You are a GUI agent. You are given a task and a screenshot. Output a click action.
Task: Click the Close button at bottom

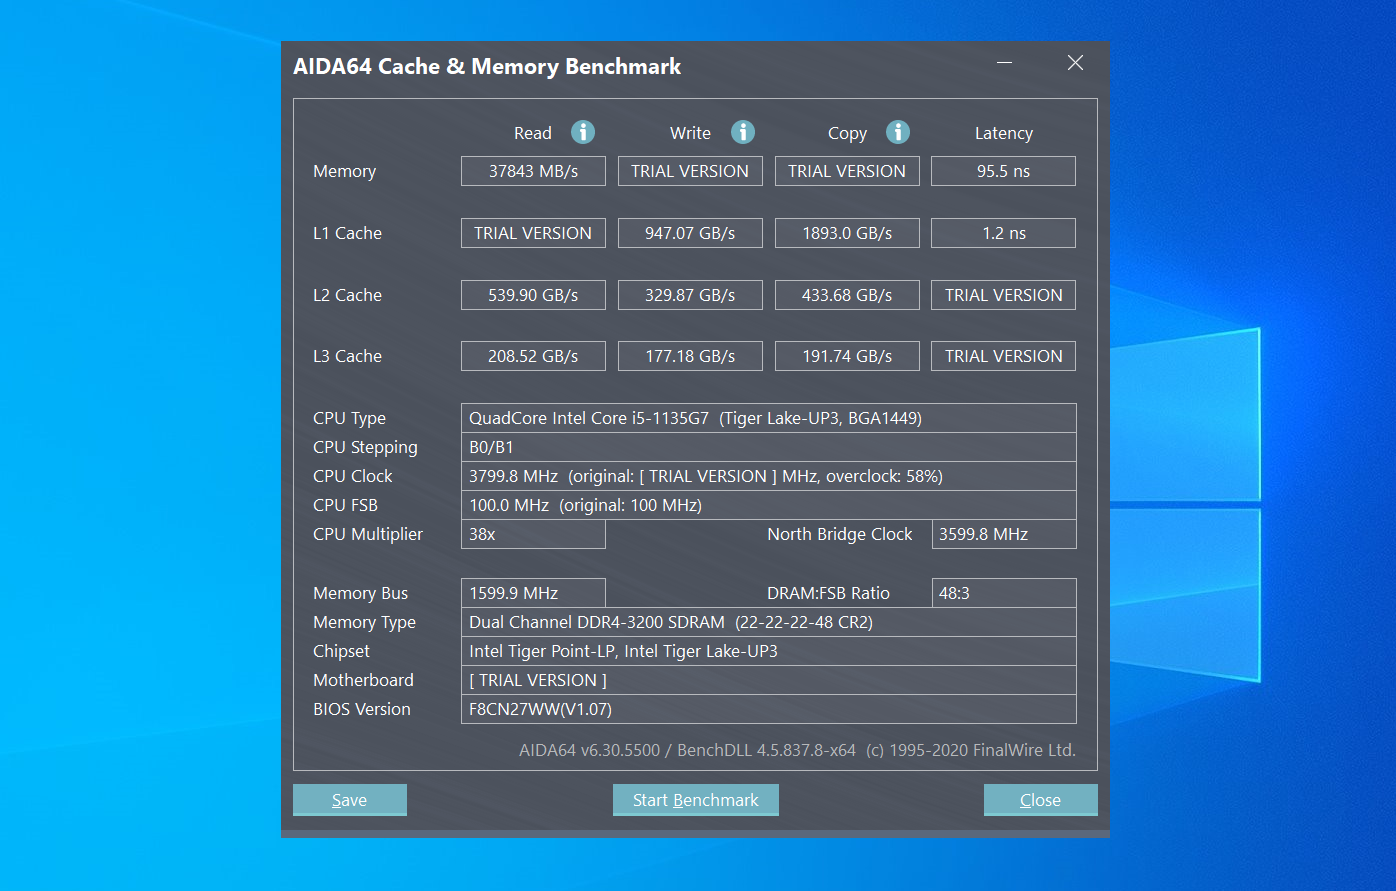(1040, 800)
